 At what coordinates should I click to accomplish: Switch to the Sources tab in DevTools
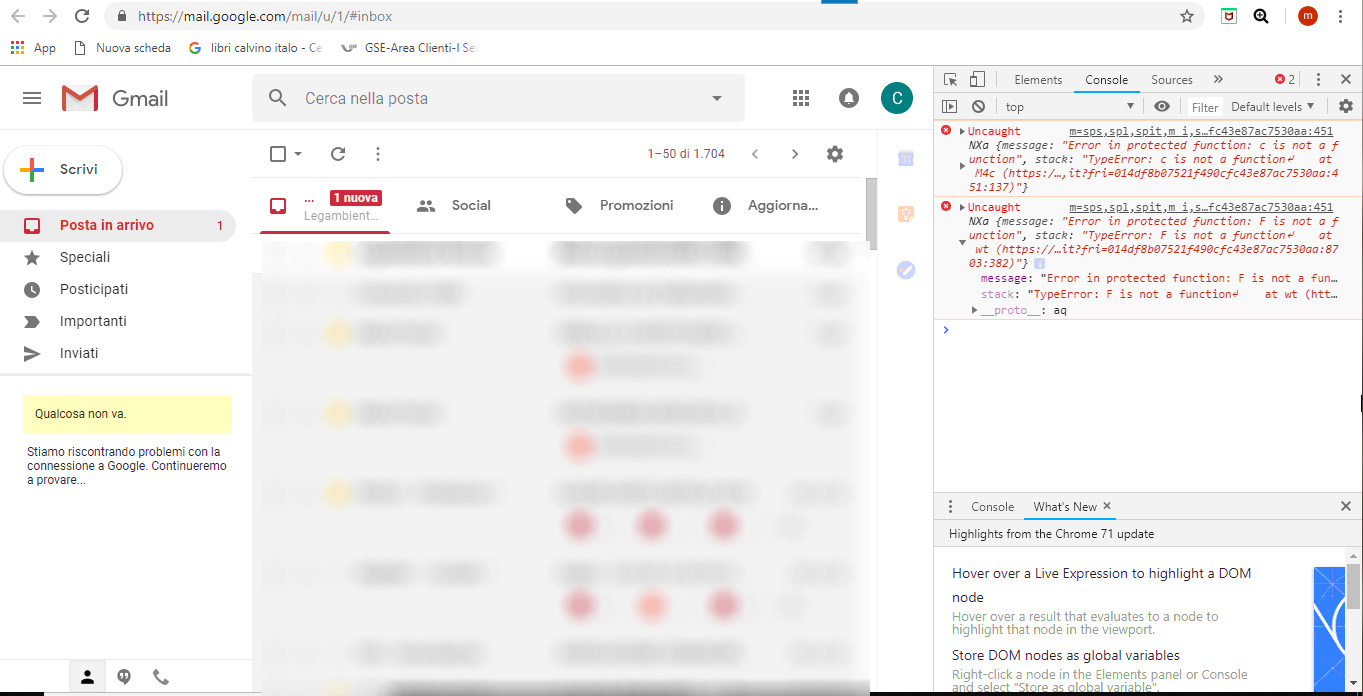pos(1171,80)
